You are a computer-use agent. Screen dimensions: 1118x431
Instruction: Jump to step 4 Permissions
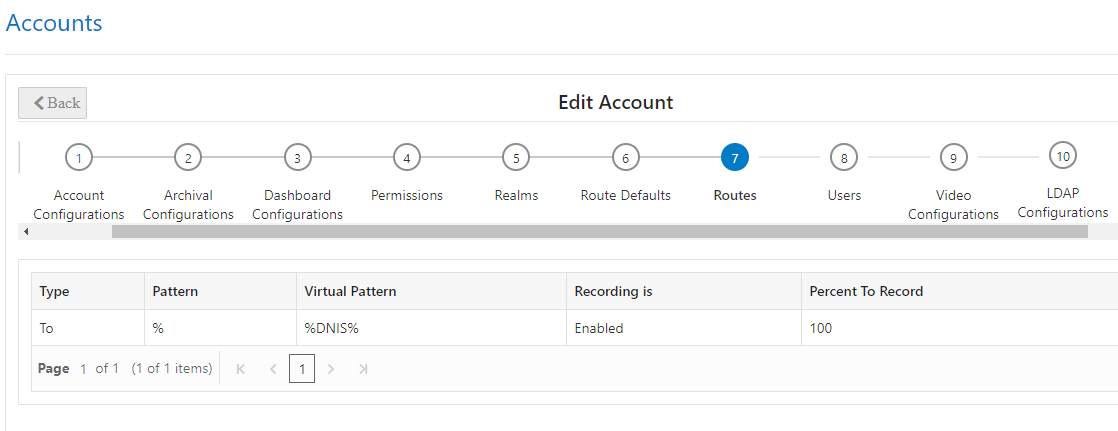(406, 157)
